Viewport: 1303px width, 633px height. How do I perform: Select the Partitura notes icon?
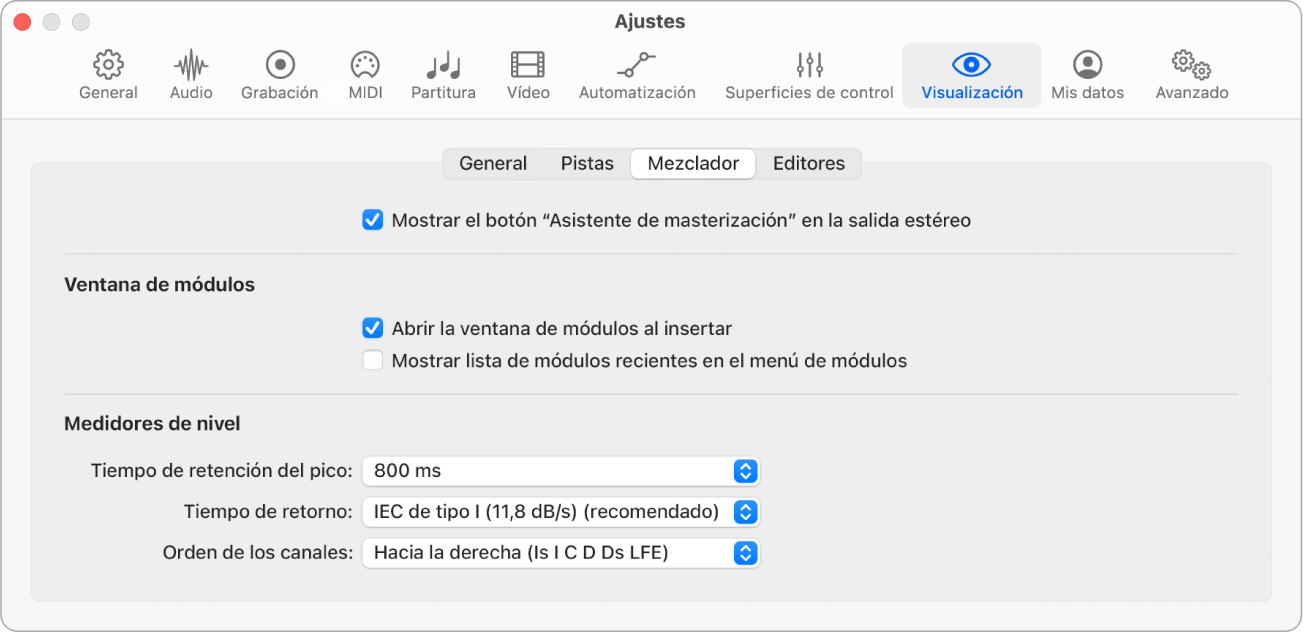point(443,76)
